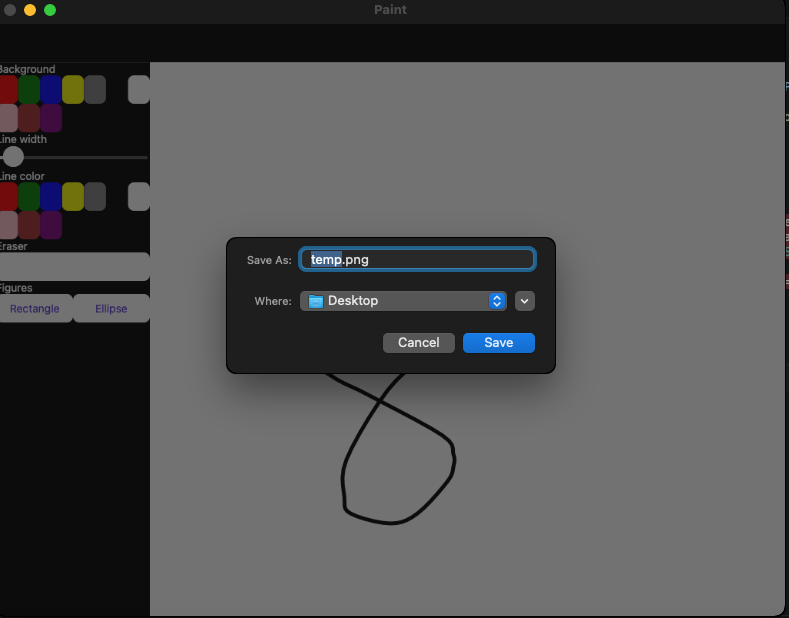Choose the green Line color swatch
Viewport: 789px width, 618px height.
pos(29,197)
